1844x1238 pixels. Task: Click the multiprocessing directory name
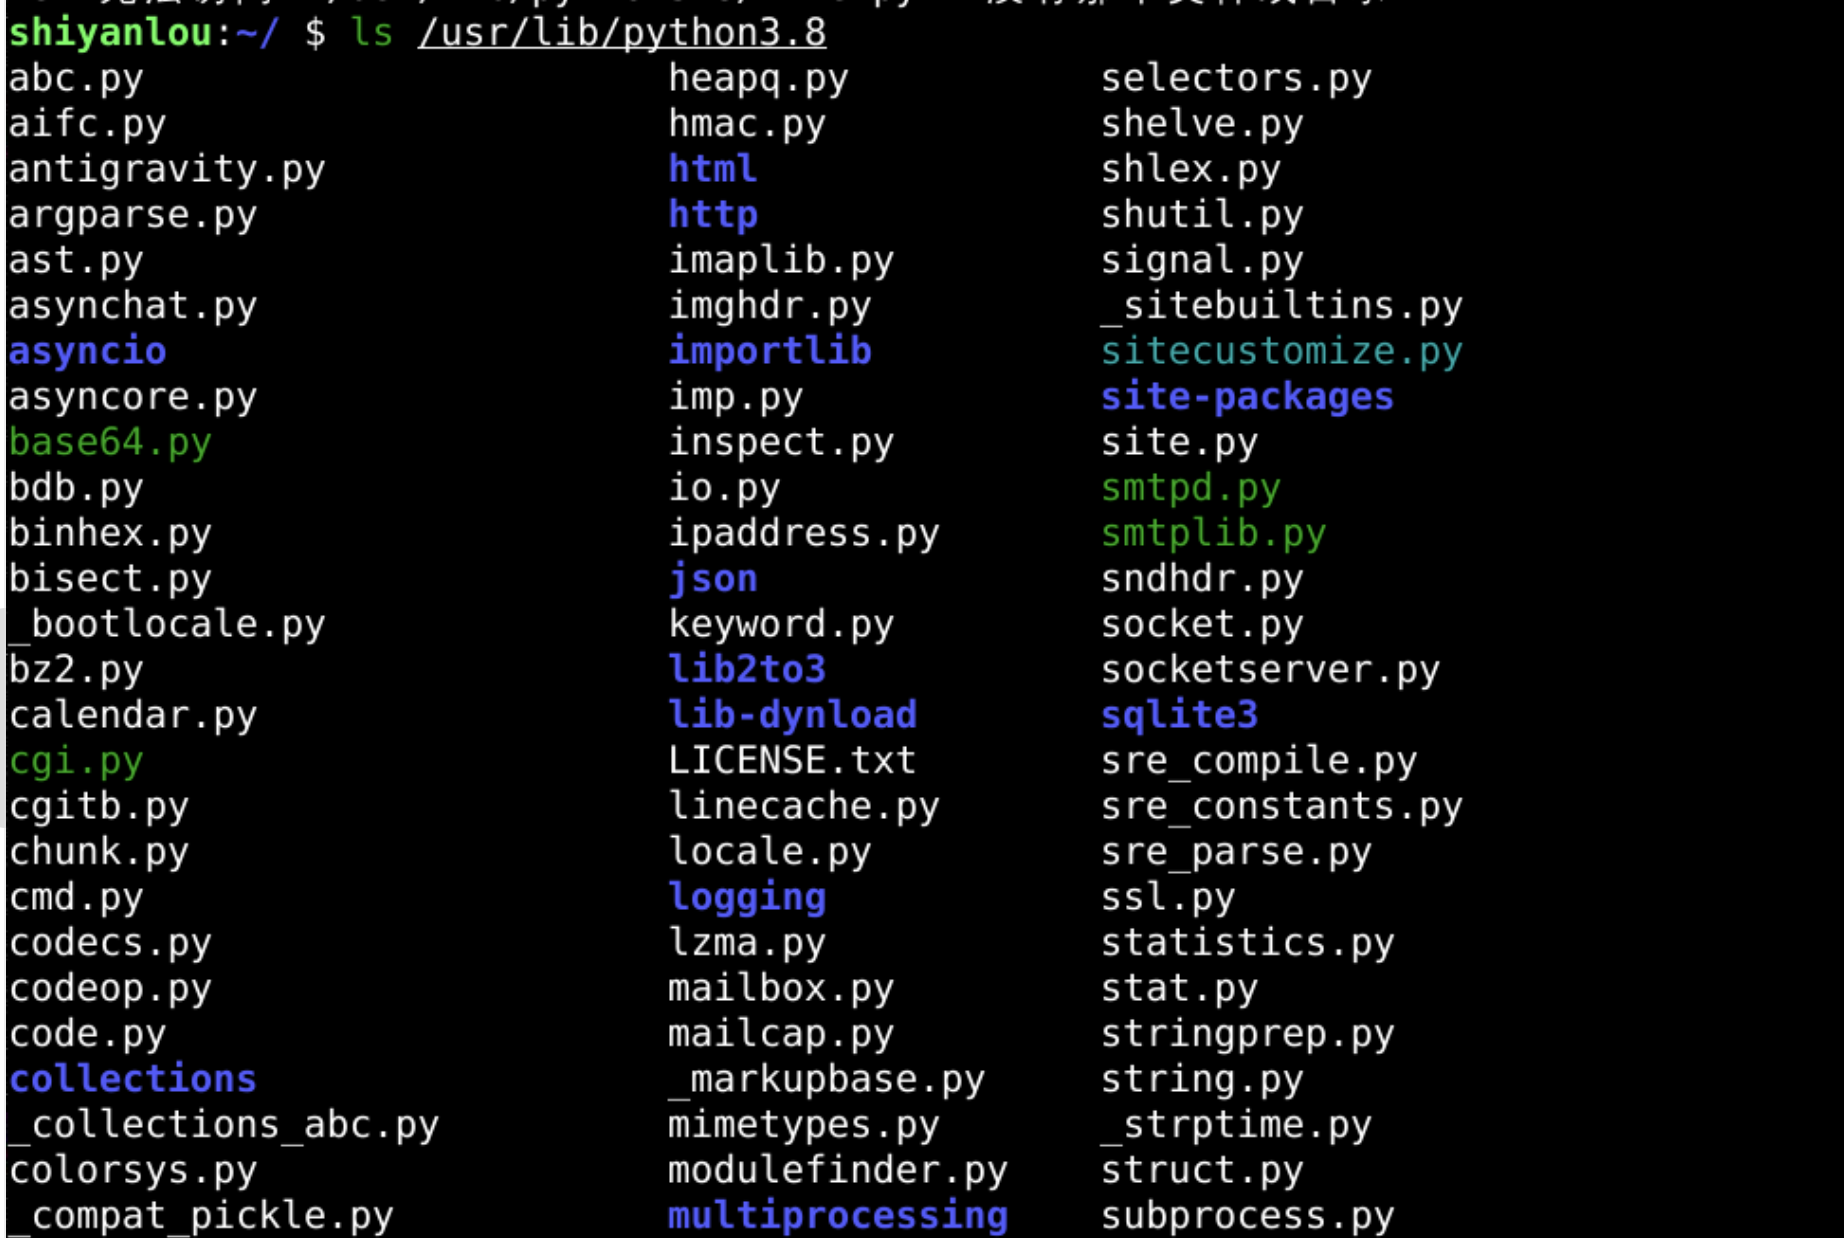tap(838, 1216)
